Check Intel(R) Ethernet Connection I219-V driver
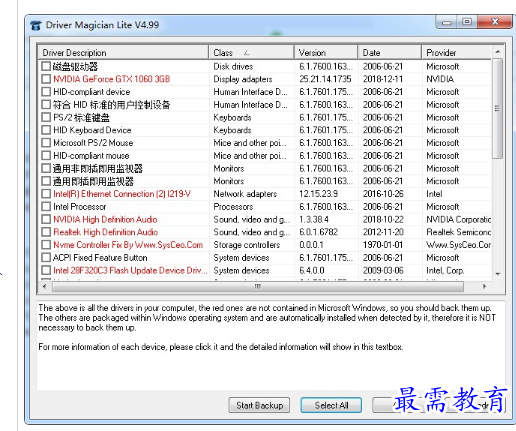This screenshot has height=431, width=516. click(46, 194)
